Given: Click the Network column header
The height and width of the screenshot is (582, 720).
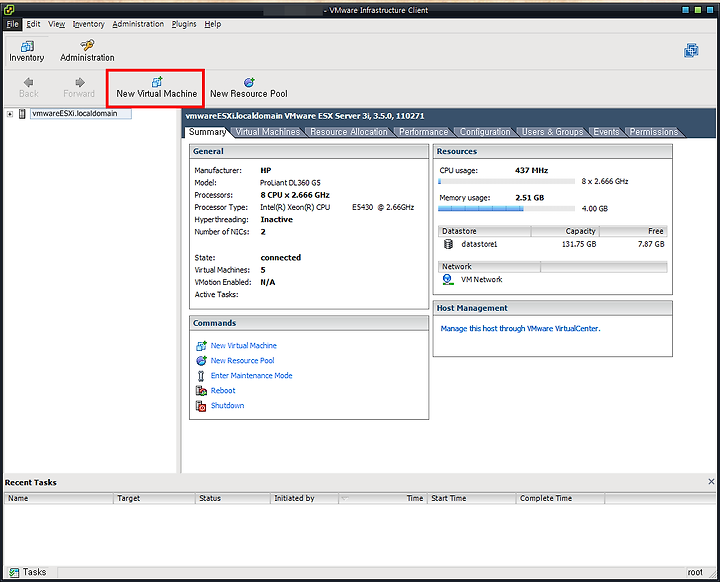Looking at the screenshot, I should coord(489,266).
